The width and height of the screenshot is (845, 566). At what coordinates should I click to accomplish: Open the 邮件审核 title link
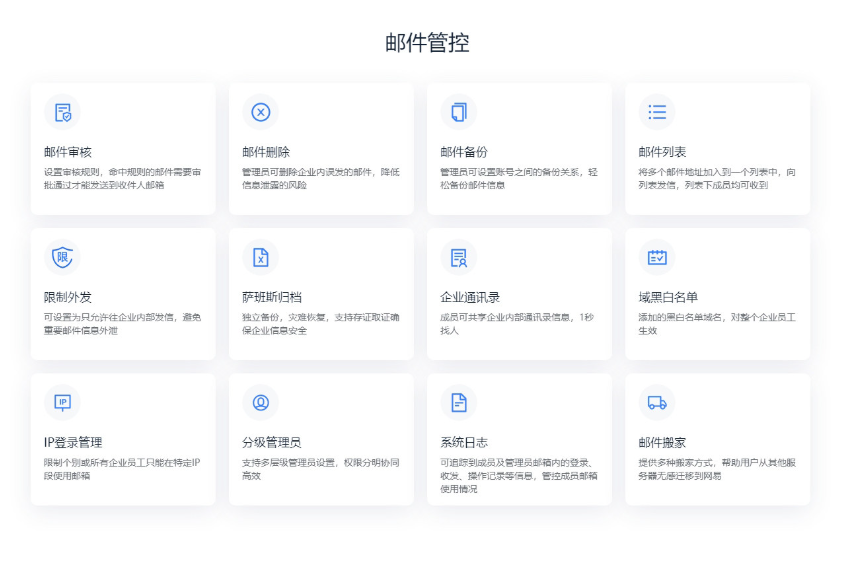[x=68, y=152]
